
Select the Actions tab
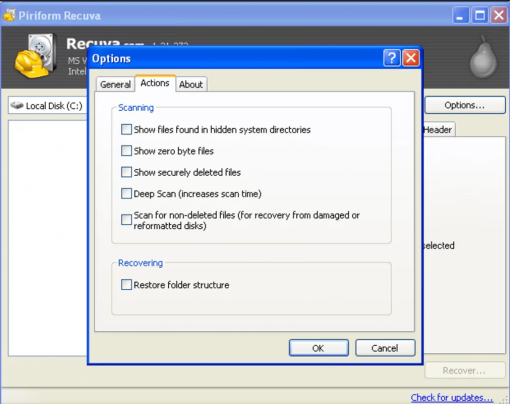pos(155,83)
